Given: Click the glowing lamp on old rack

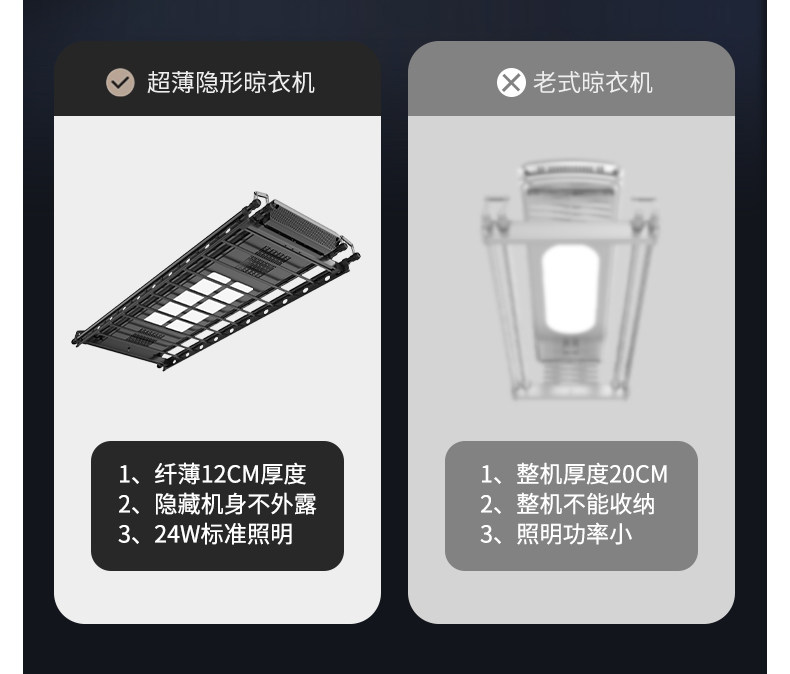Looking at the screenshot, I should (570, 289).
